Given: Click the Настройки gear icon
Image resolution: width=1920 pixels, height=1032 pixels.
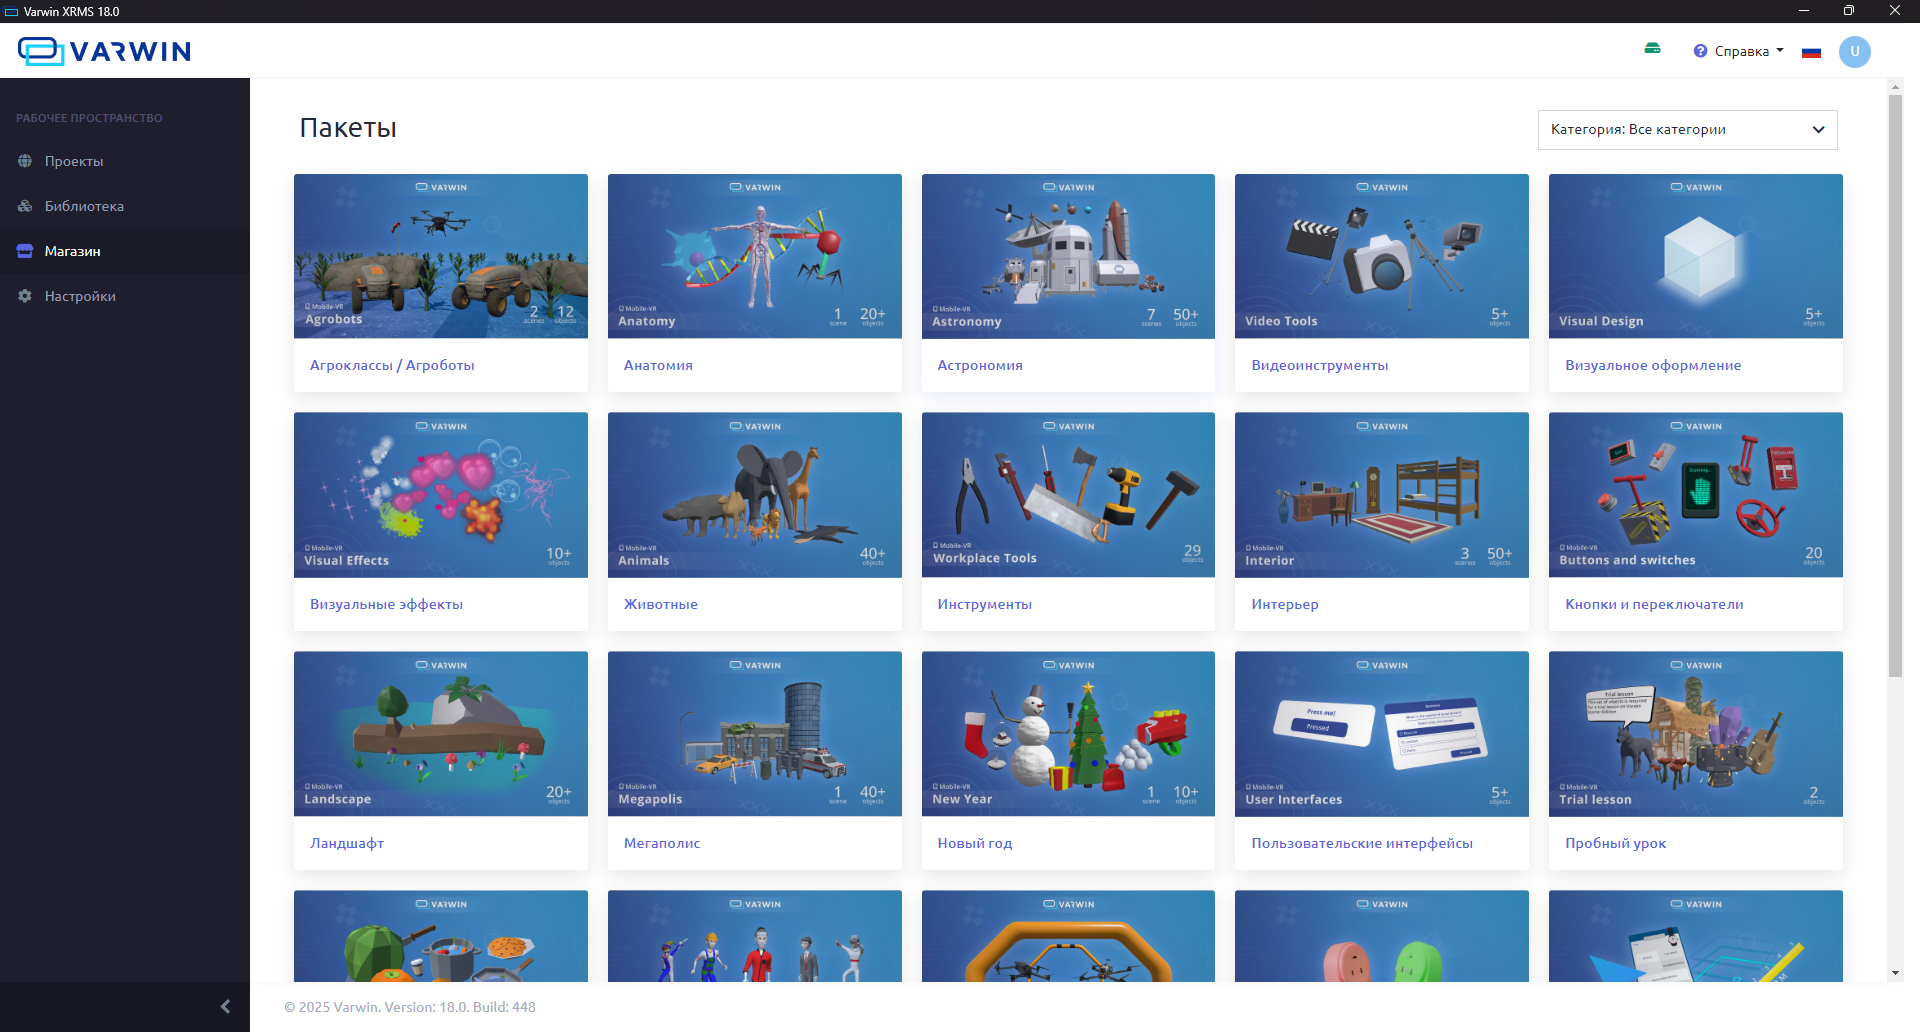Looking at the screenshot, I should (25, 296).
